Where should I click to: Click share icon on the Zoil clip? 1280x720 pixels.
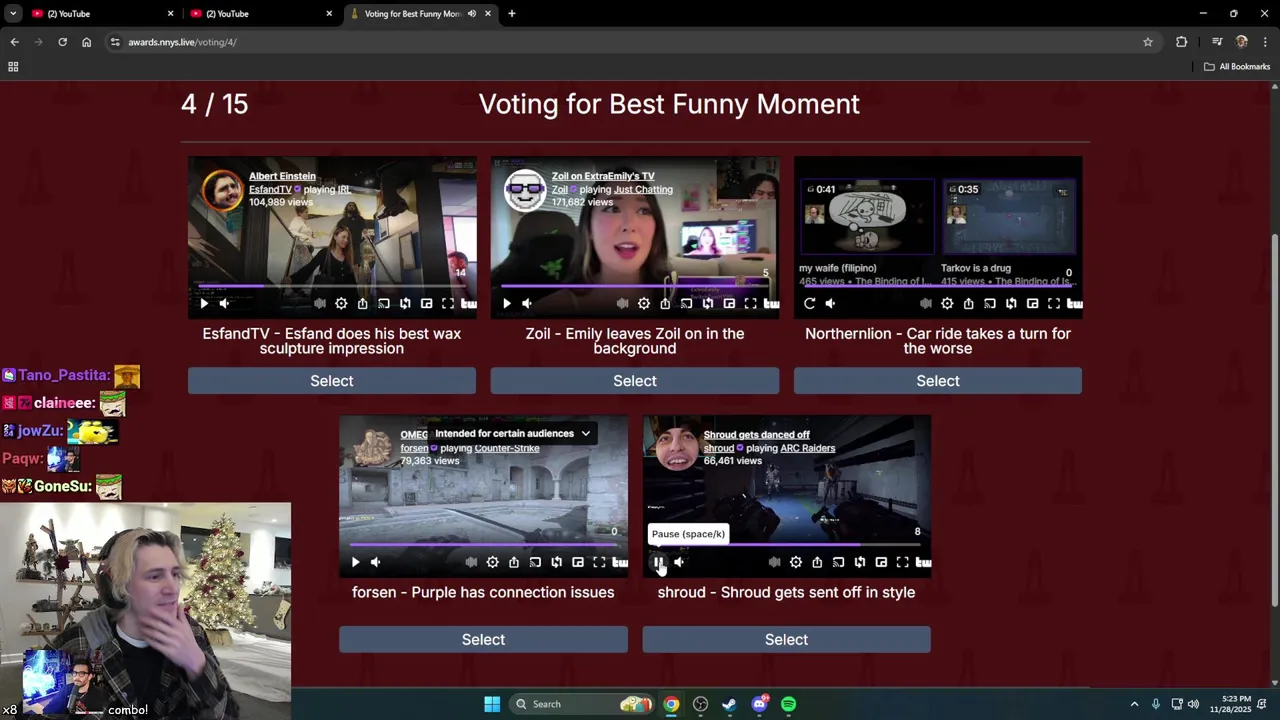coord(665,303)
